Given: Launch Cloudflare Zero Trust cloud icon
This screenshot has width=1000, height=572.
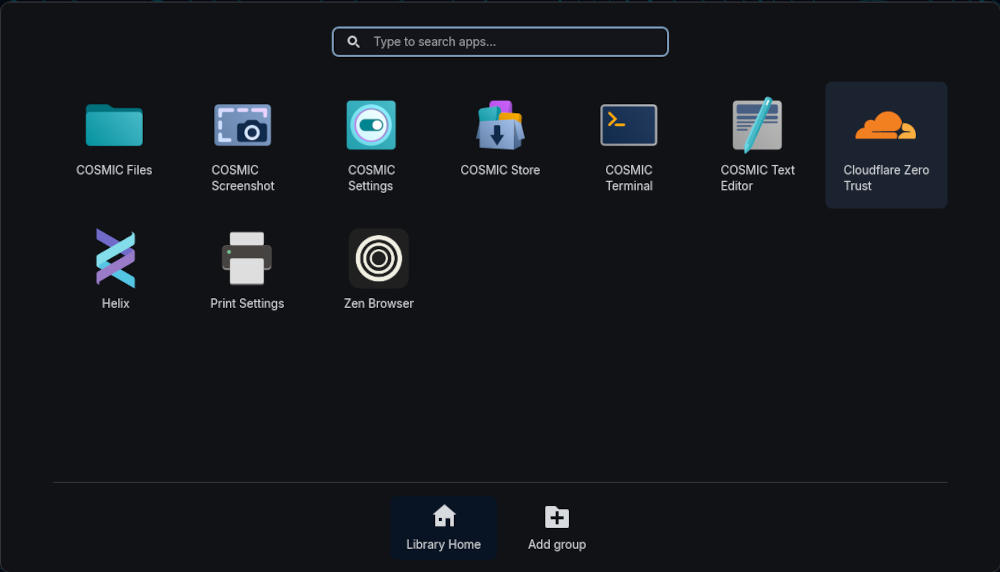Looking at the screenshot, I should click(x=886, y=125).
